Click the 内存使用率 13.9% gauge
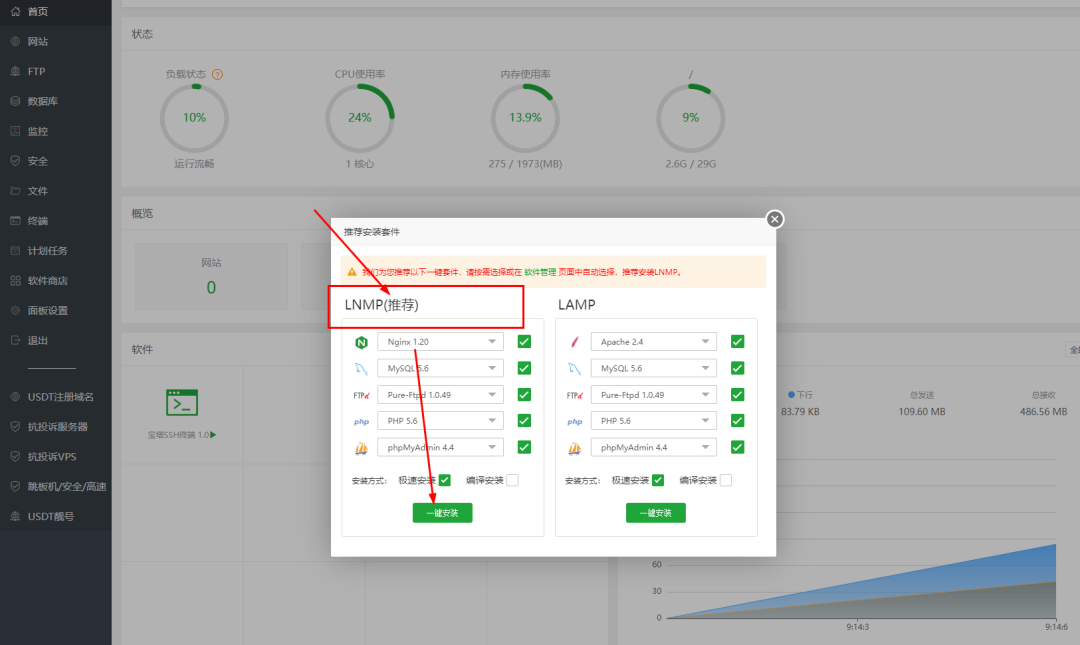This screenshot has height=645, width=1080. [525, 118]
